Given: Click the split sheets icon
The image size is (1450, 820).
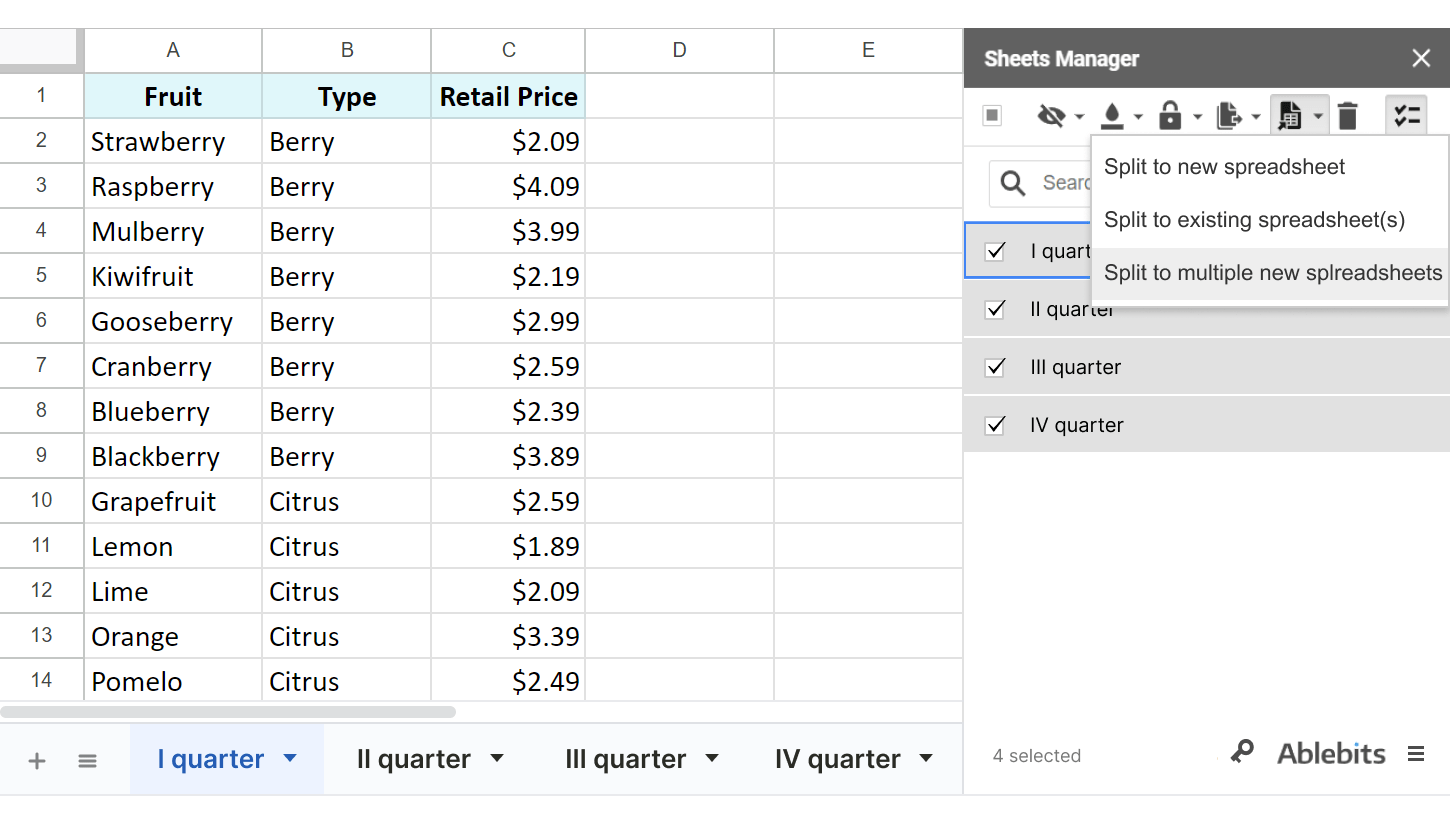Looking at the screenshot, I should tap(1290, 117).
